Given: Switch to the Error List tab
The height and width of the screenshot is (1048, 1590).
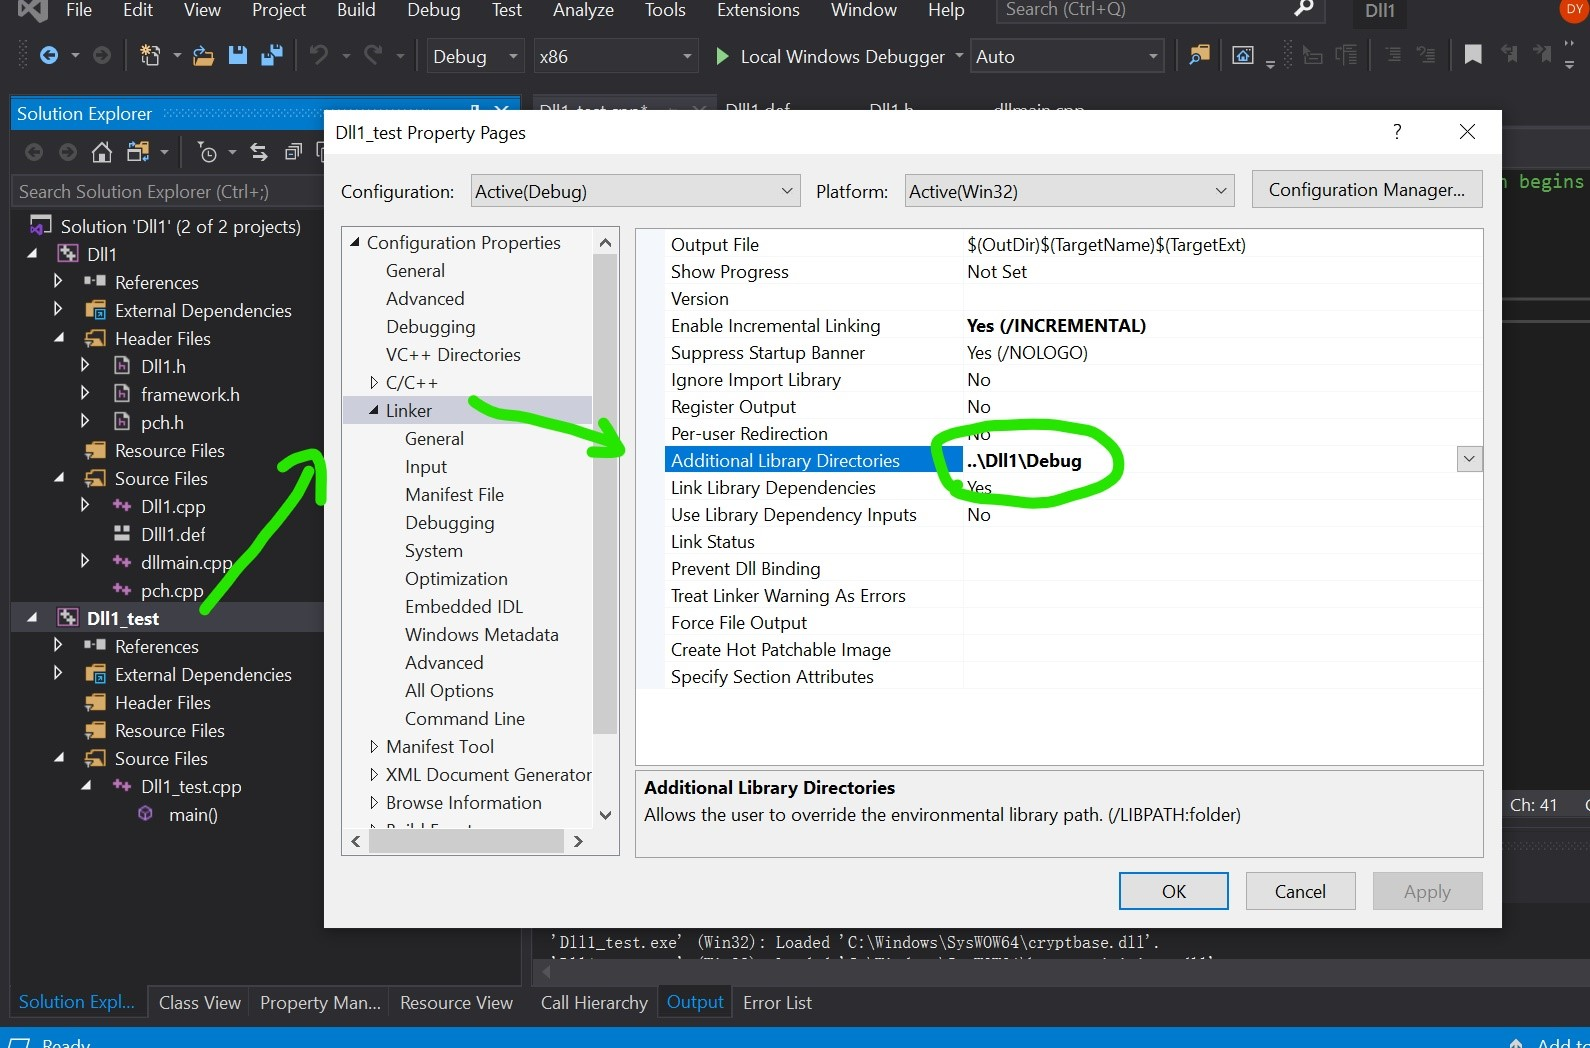Looking at the screenshot, I should point(777,1002).
